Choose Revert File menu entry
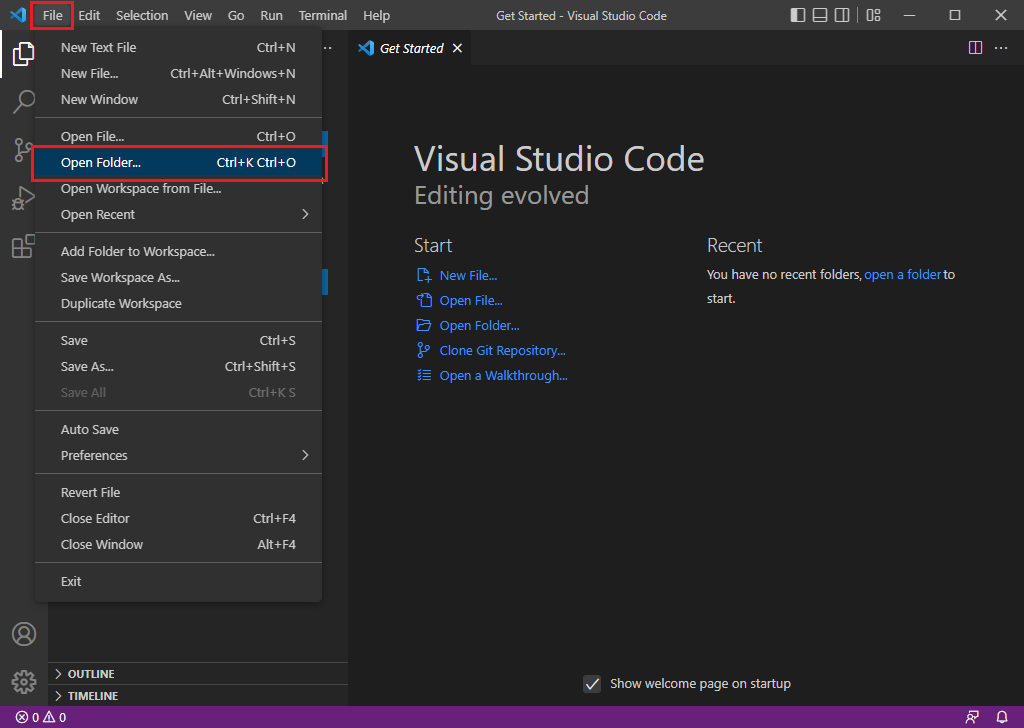The height and width of the screenshot is (728, 1024). point(178,492)
